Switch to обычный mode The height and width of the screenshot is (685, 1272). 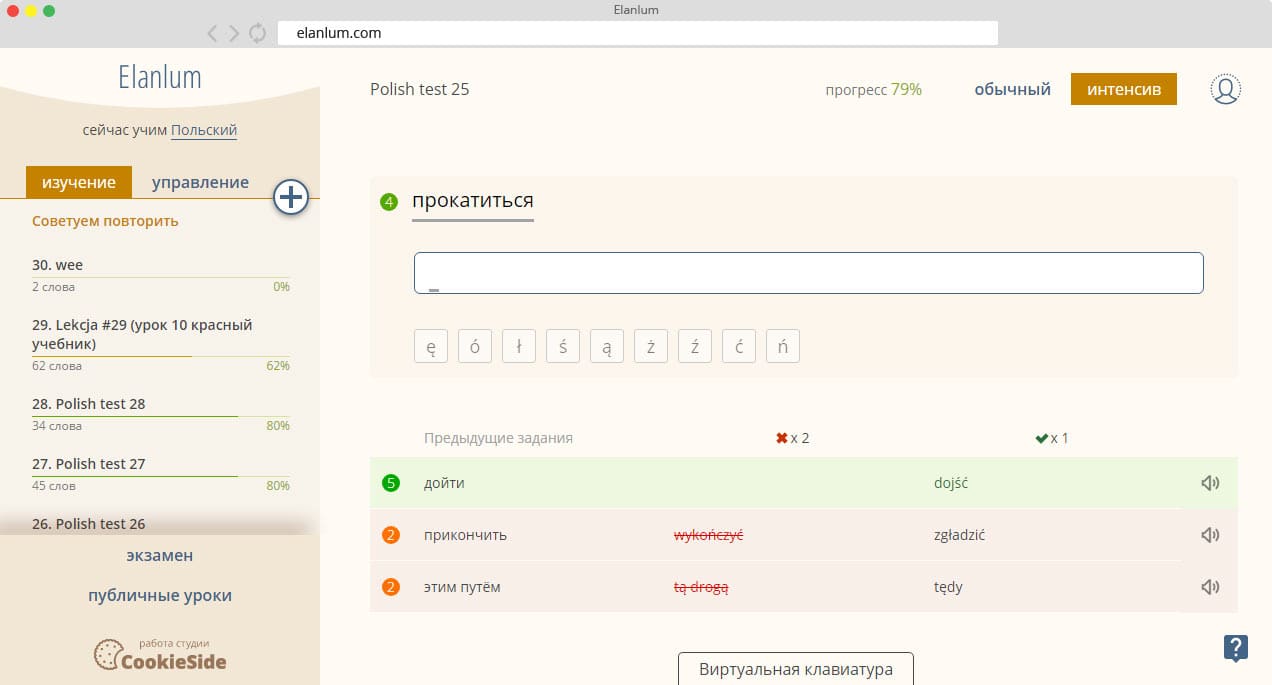tap(1012, 89)
